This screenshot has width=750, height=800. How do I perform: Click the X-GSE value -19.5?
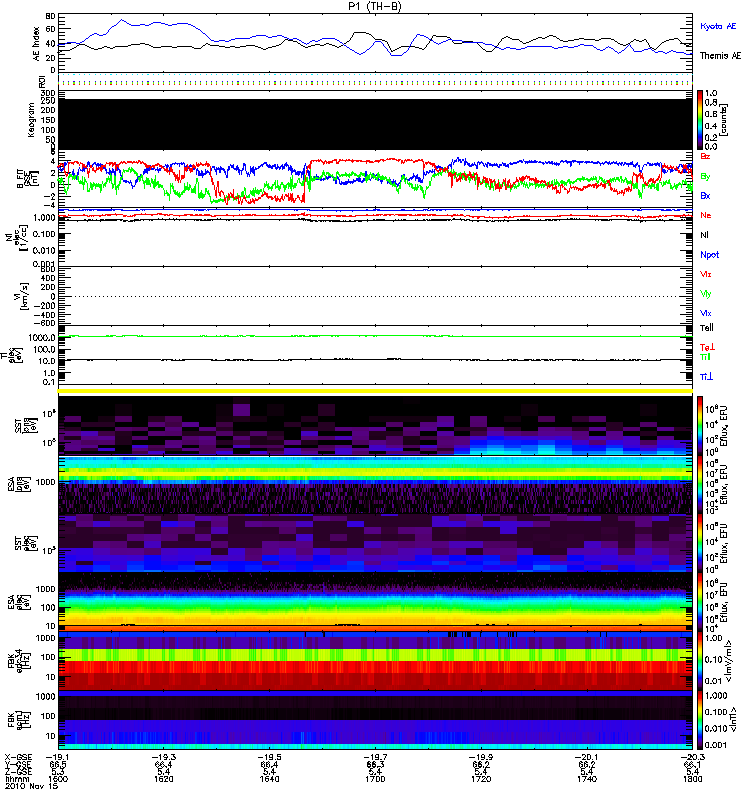tap(269, 757)
